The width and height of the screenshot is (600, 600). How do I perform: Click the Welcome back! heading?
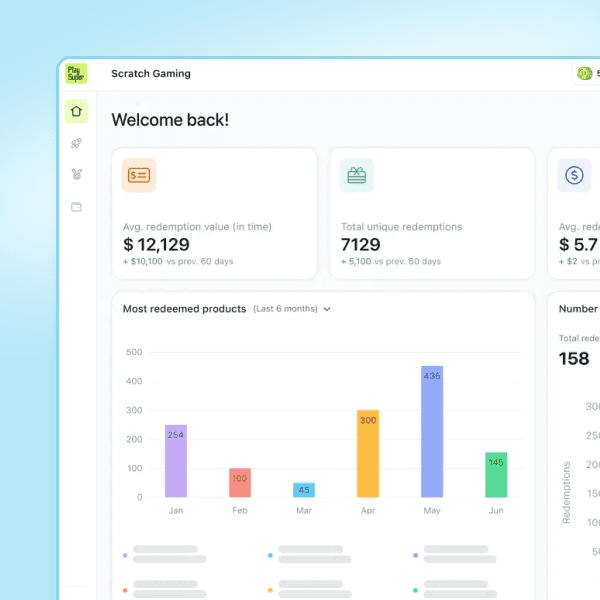click(x=170, y=120)
